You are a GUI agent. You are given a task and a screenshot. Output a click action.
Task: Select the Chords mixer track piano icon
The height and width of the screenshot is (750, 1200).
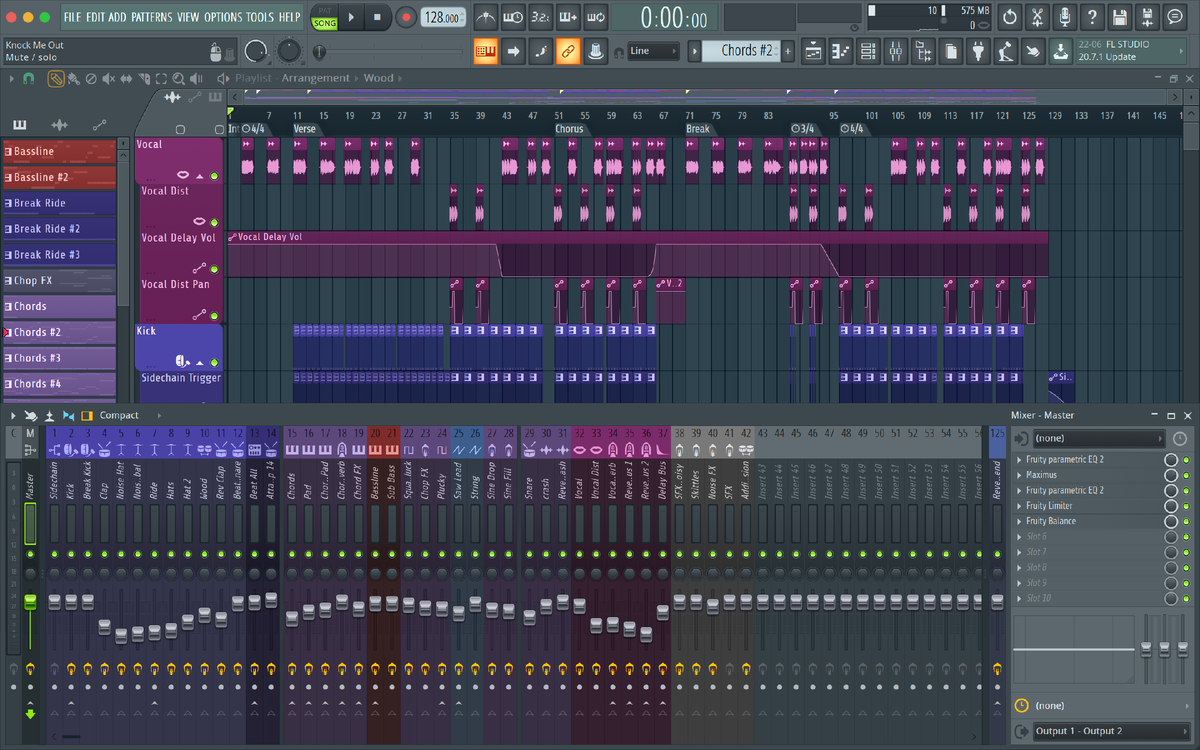click(x=291, y=450)
